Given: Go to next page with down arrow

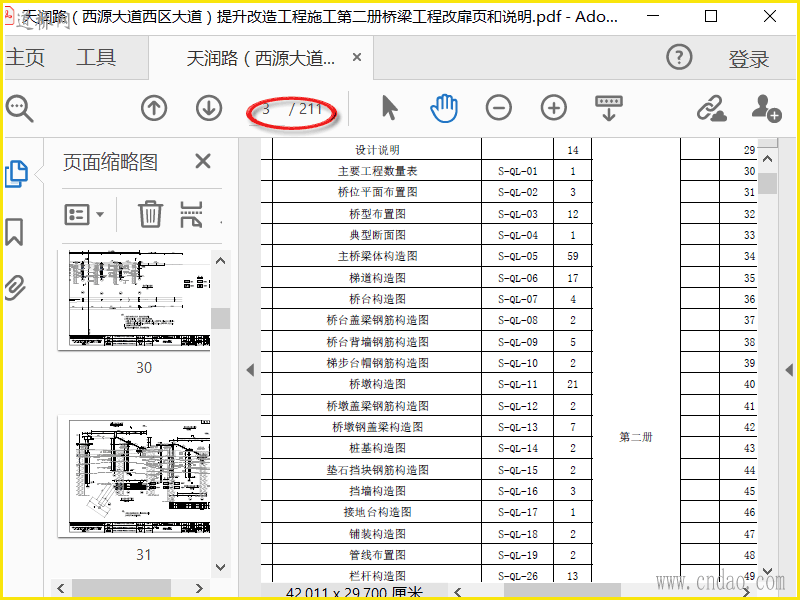Looking at the screenshot, I should pos(209,108).
